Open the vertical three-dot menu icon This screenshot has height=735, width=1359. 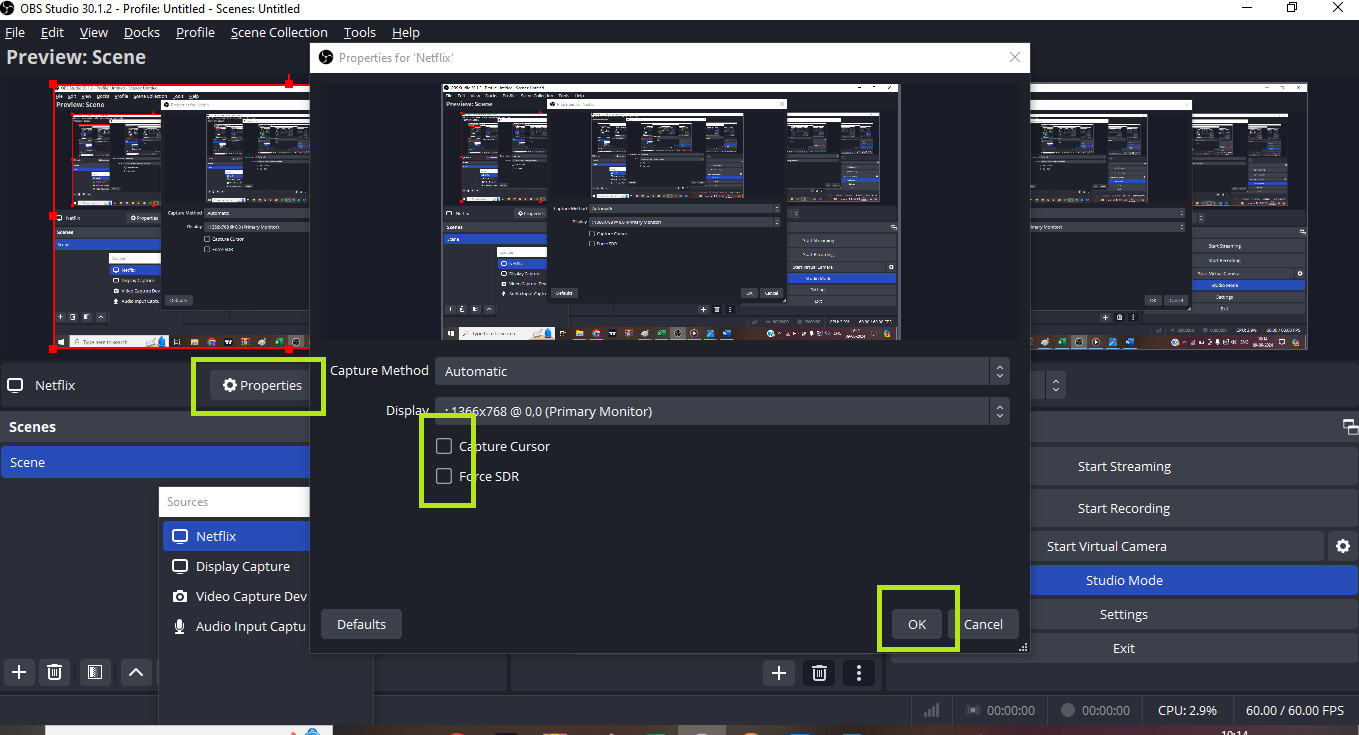859,673
